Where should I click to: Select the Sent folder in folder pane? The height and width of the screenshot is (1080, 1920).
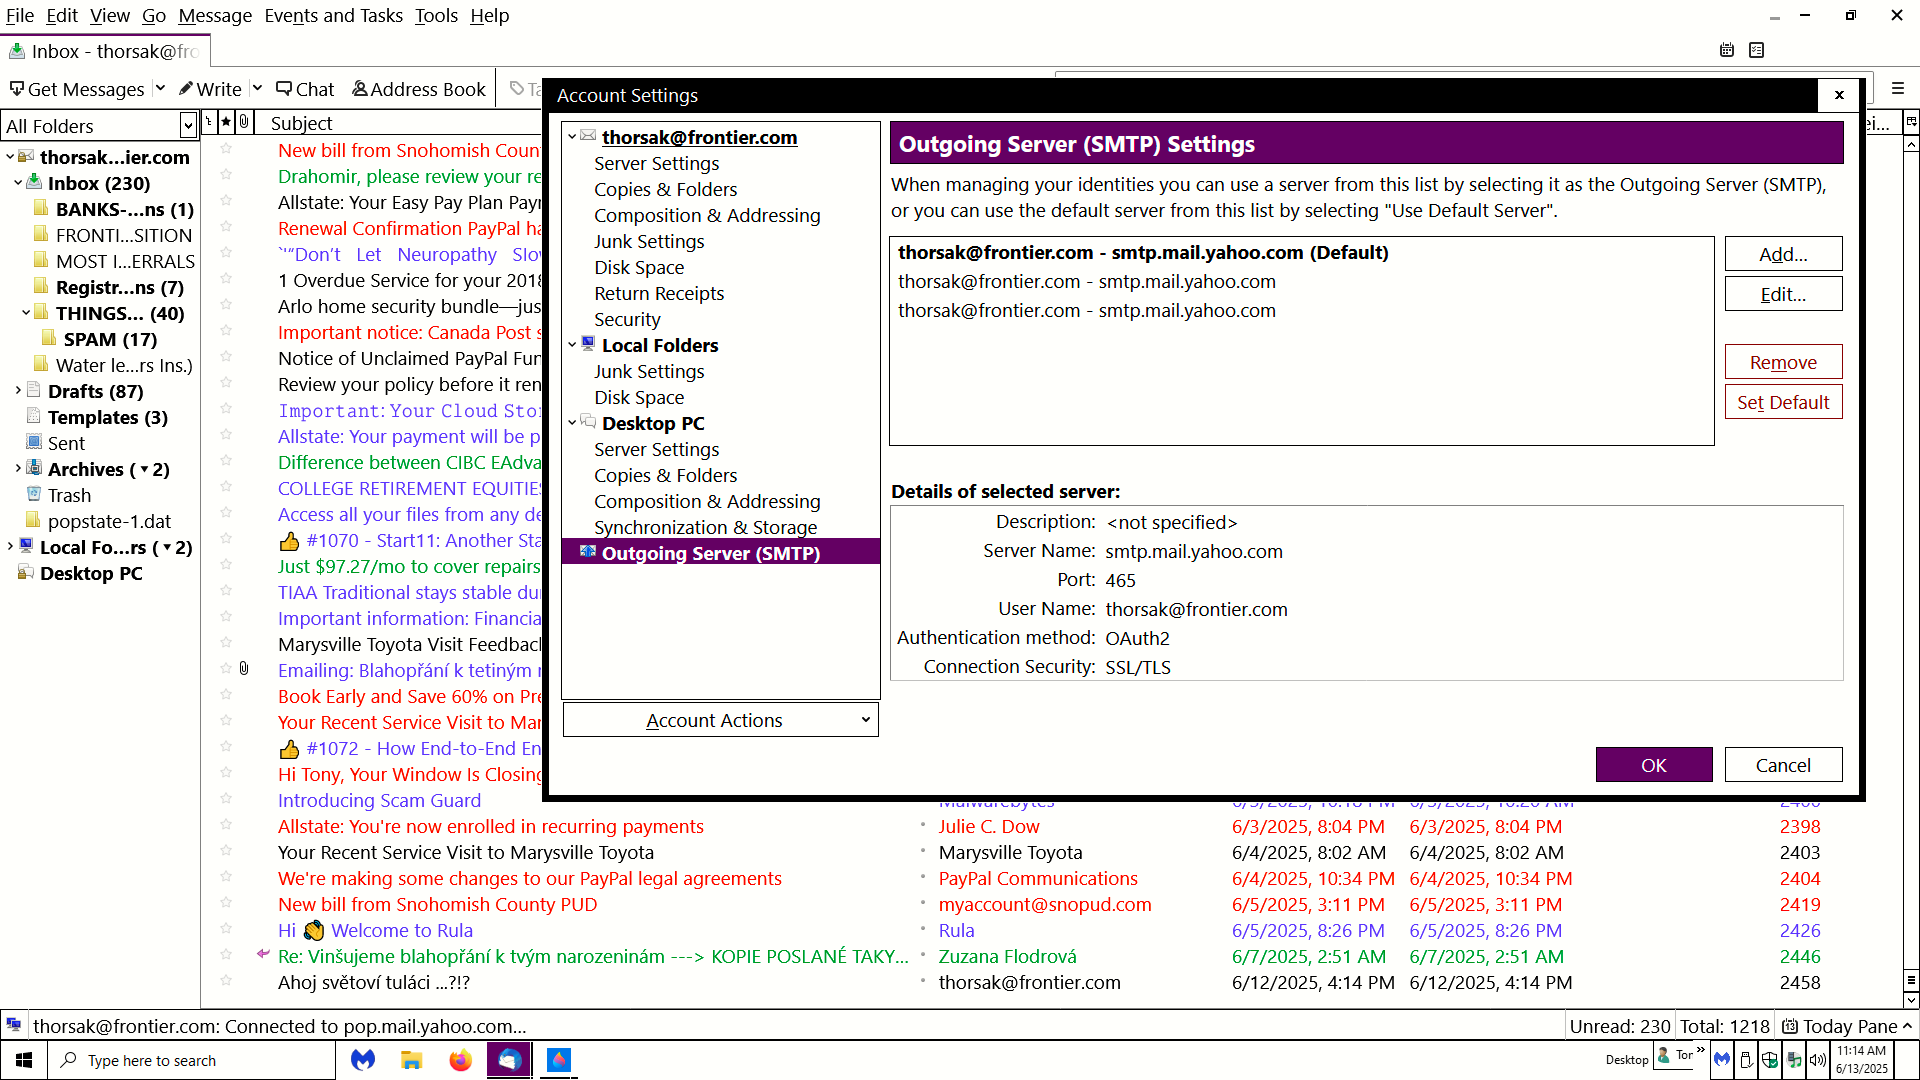tap(66, 443)
